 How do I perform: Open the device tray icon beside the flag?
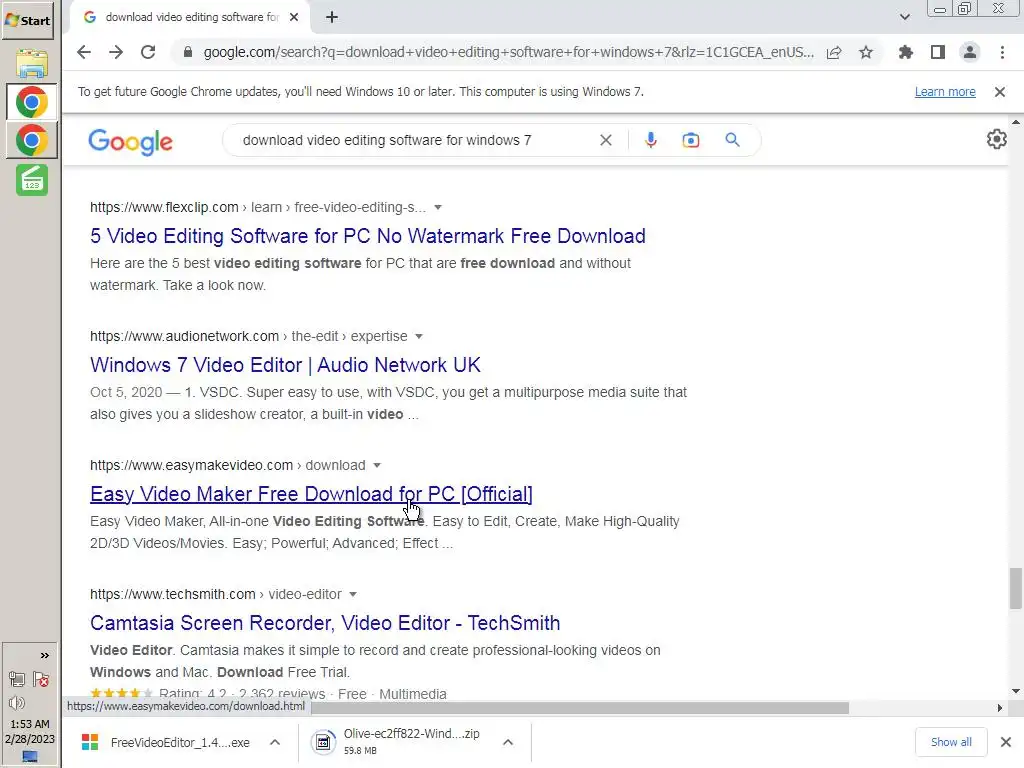[17, 679]
